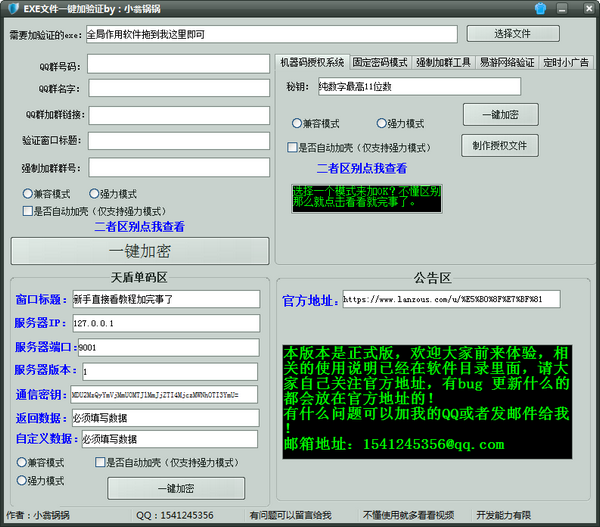Viewport: 600px width, 527px height.
Task: Click the 制作授权文件 button
Action: coord(500,145)
